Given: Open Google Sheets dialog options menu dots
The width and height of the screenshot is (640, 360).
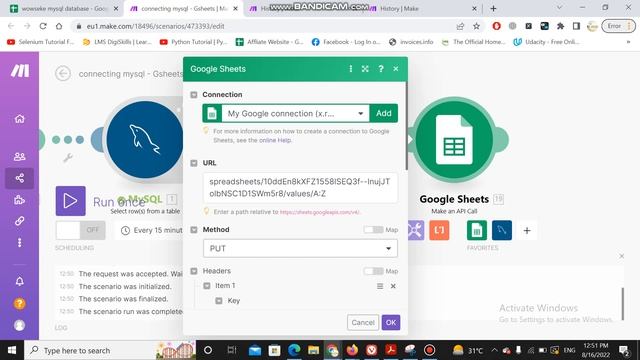Looking at the screenshot, I should point(351,69).
